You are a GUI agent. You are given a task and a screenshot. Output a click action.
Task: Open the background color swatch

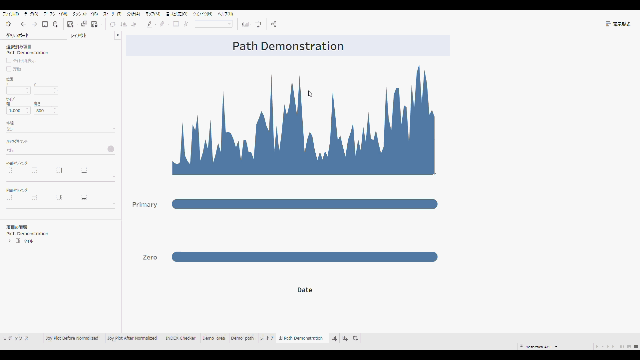tap(111, 149)
